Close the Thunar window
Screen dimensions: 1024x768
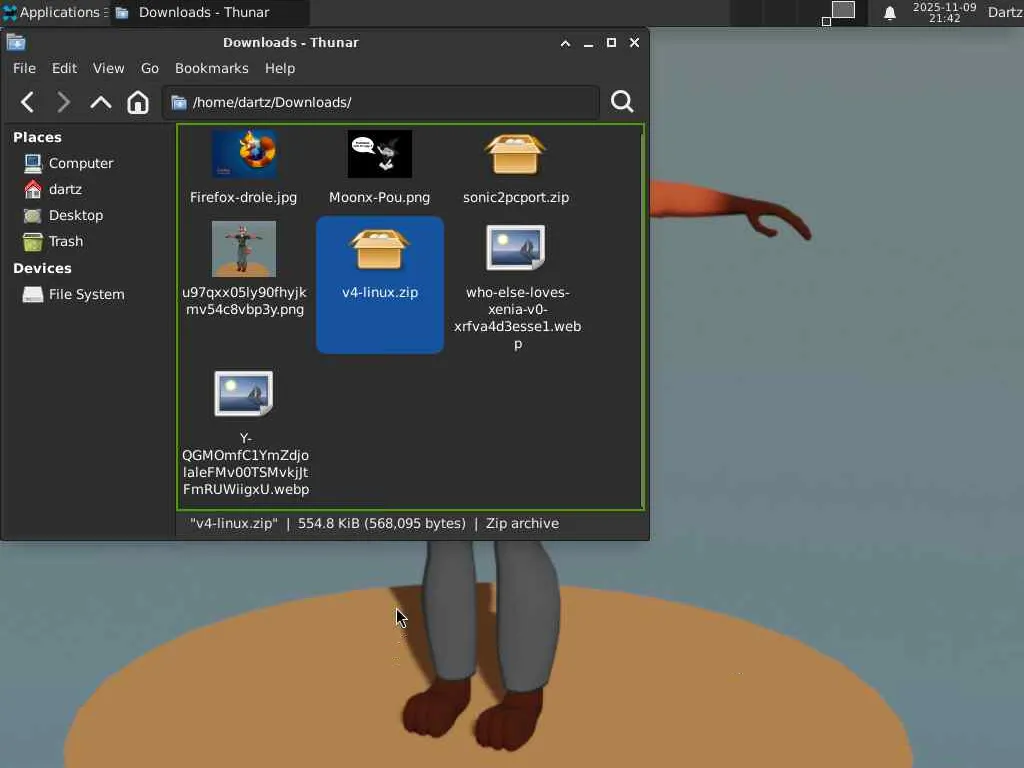pyautogui.click(x=634, y=42)
